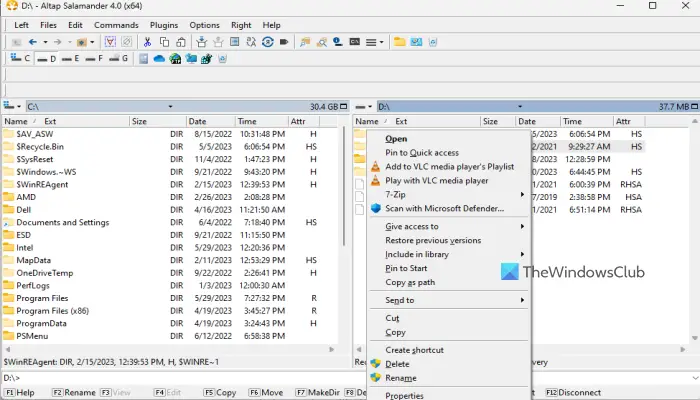Image resolution: width=700 pixels, height=400 pixels.
Task: Click the network computers icon
Action: coord(191,58)
